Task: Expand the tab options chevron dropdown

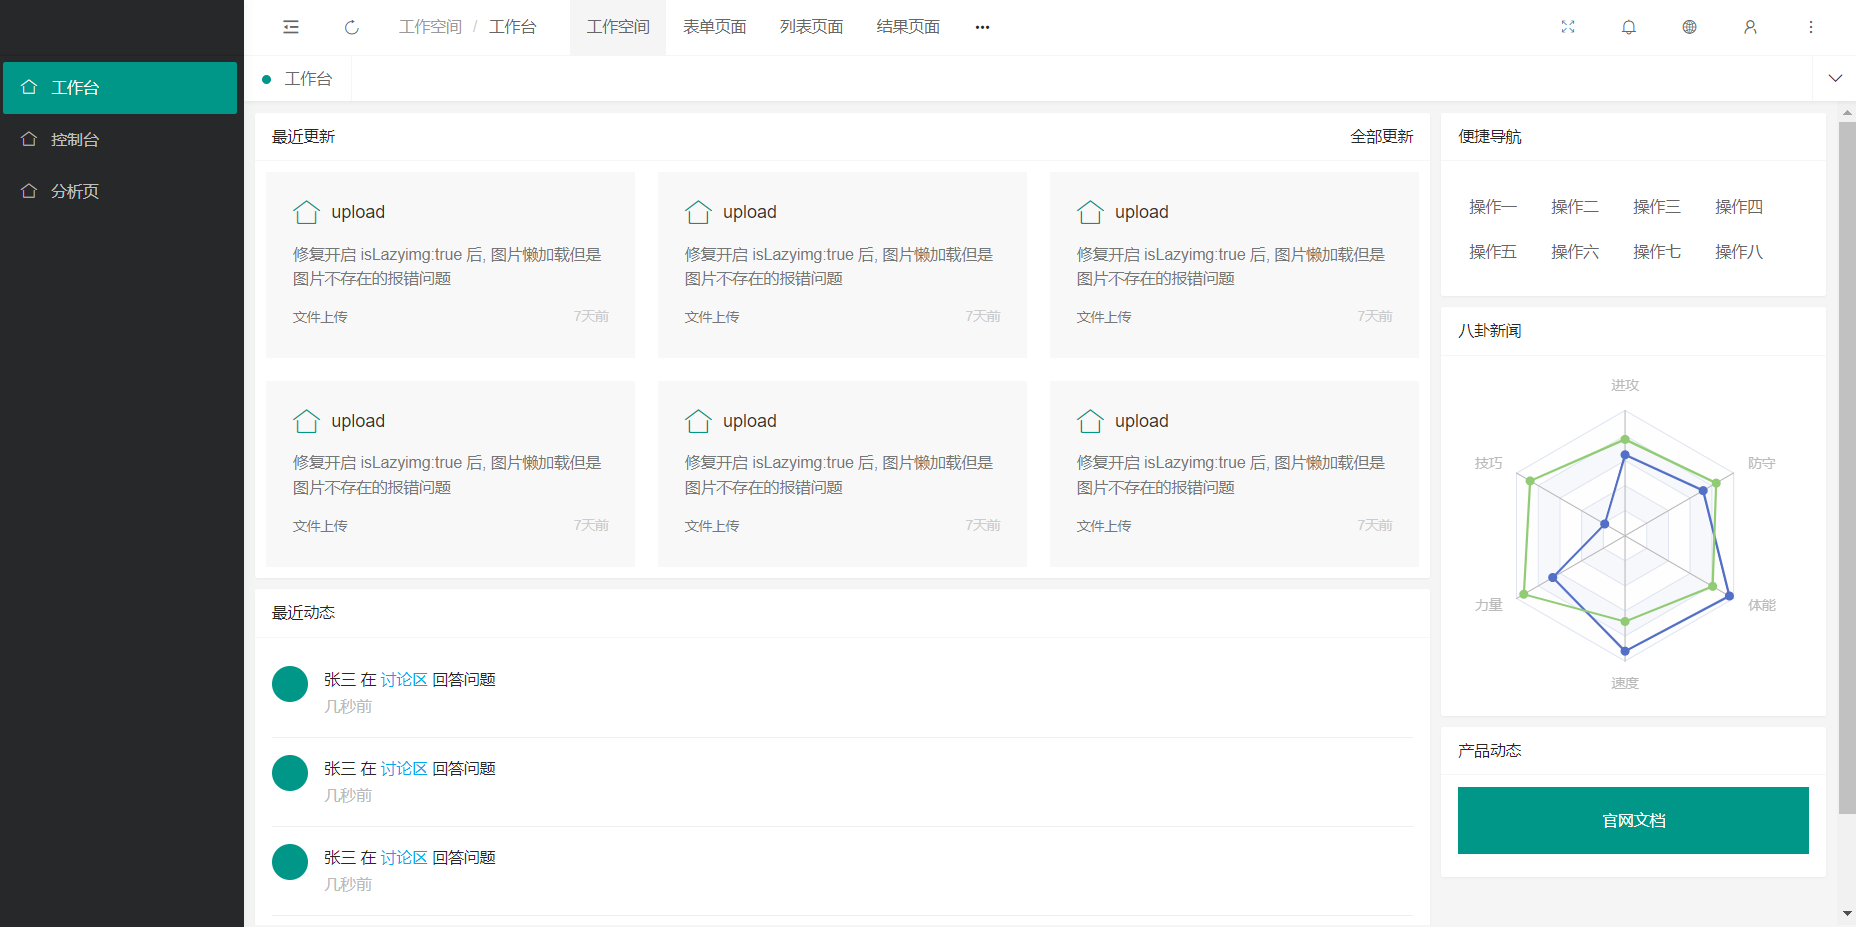Action: click(1835, 78)
